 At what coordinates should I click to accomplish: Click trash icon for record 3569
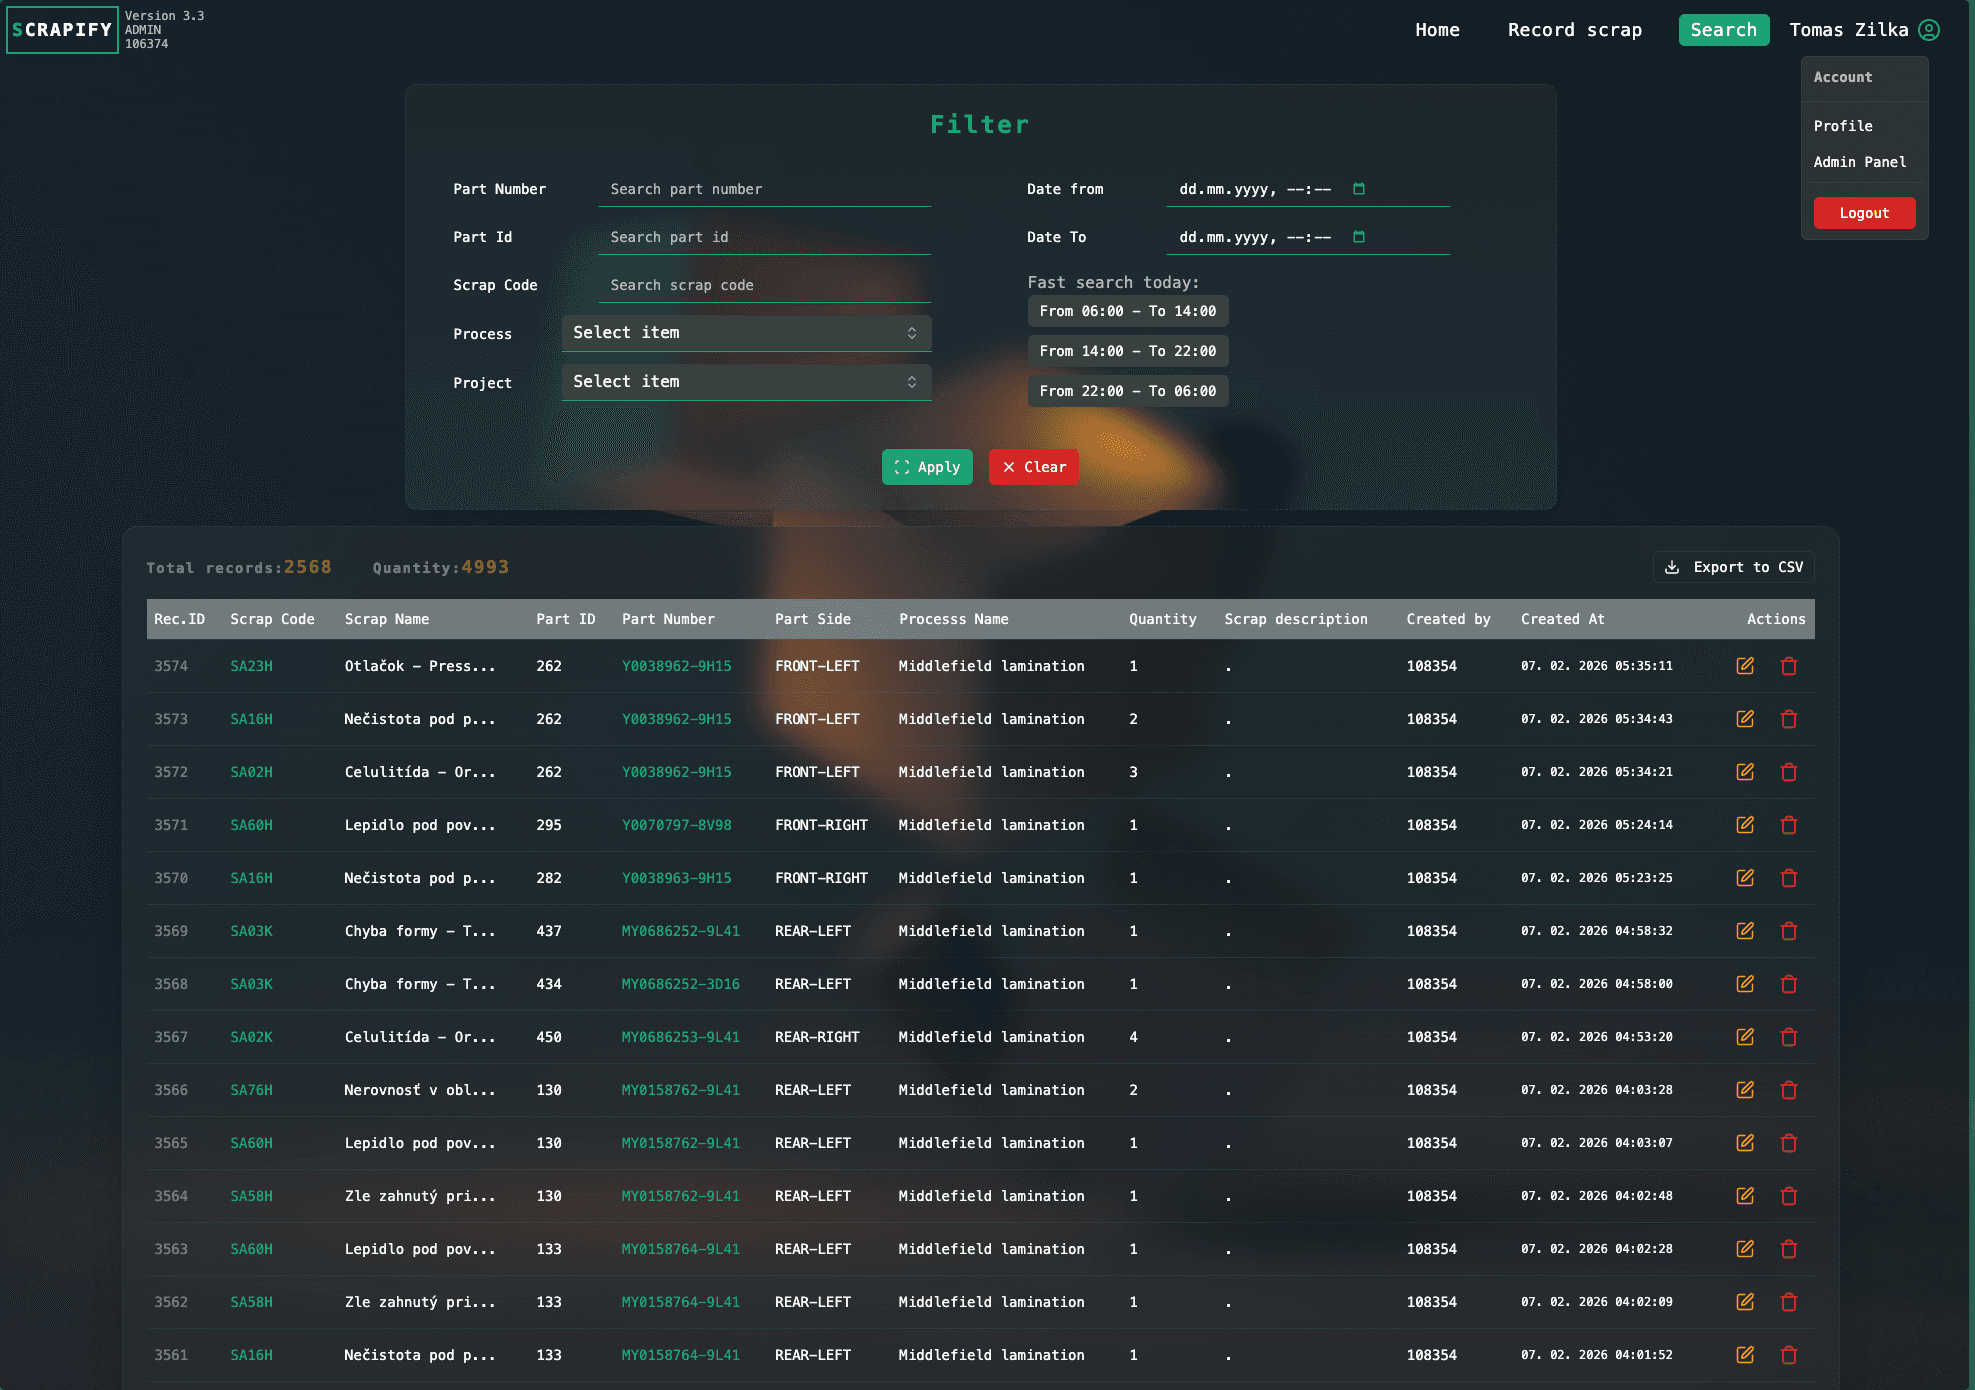pos(1789,931)
